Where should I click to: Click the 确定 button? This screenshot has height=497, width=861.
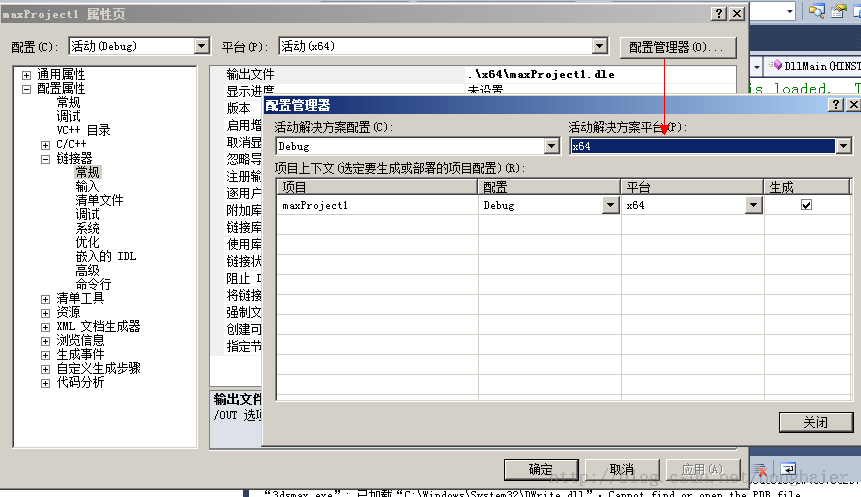click(541, 470)
